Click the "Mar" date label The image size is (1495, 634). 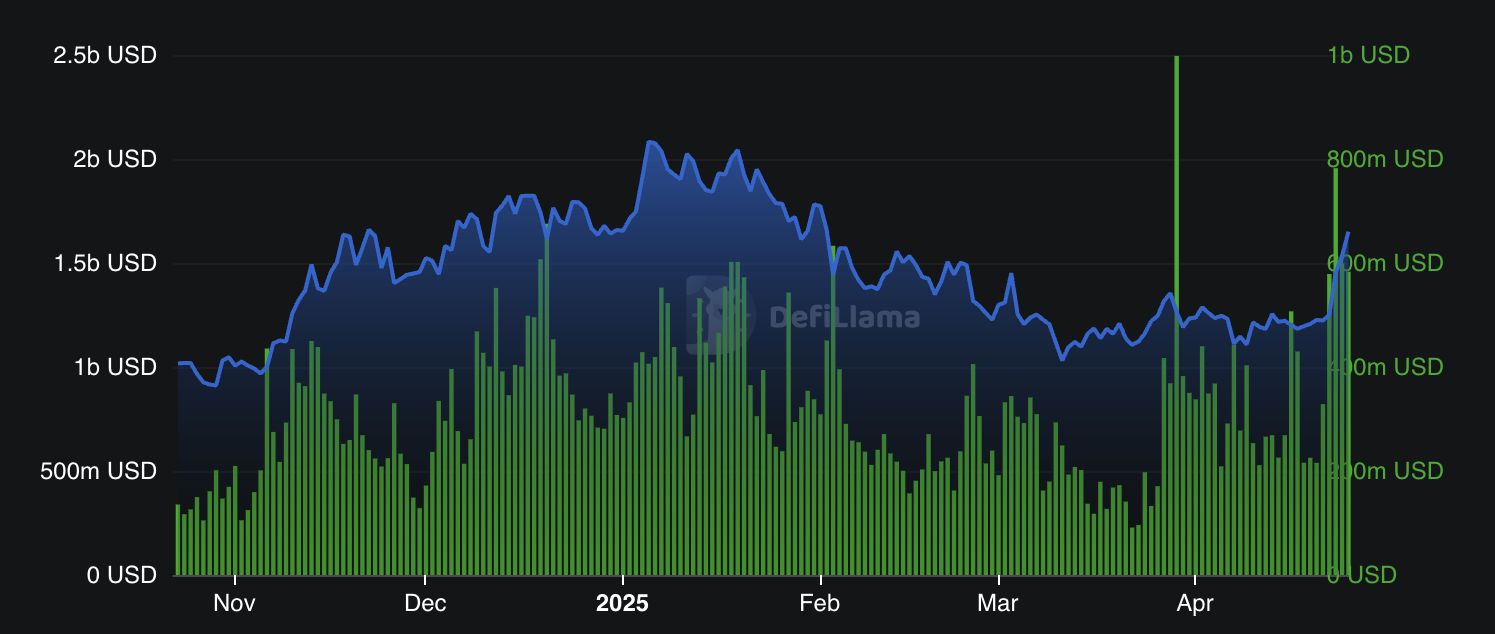click(x=998, y=604)
